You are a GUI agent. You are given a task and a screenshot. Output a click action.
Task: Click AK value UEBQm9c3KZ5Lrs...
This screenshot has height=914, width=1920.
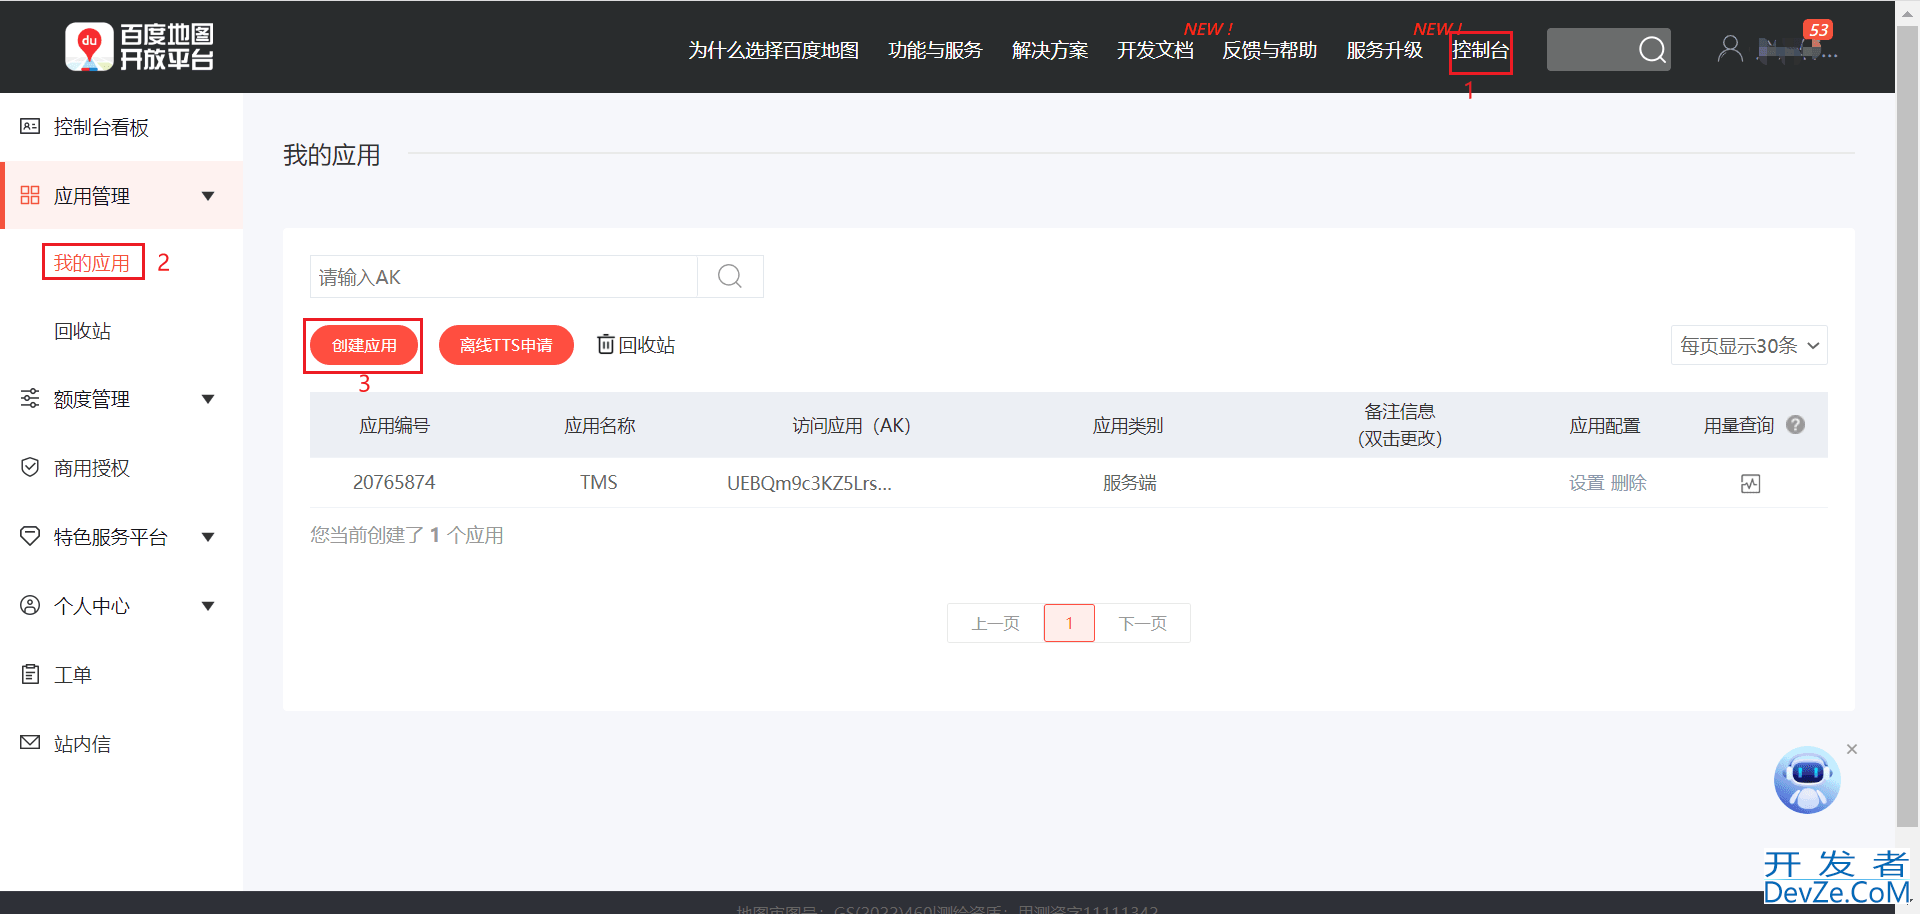tap(809, 483)
